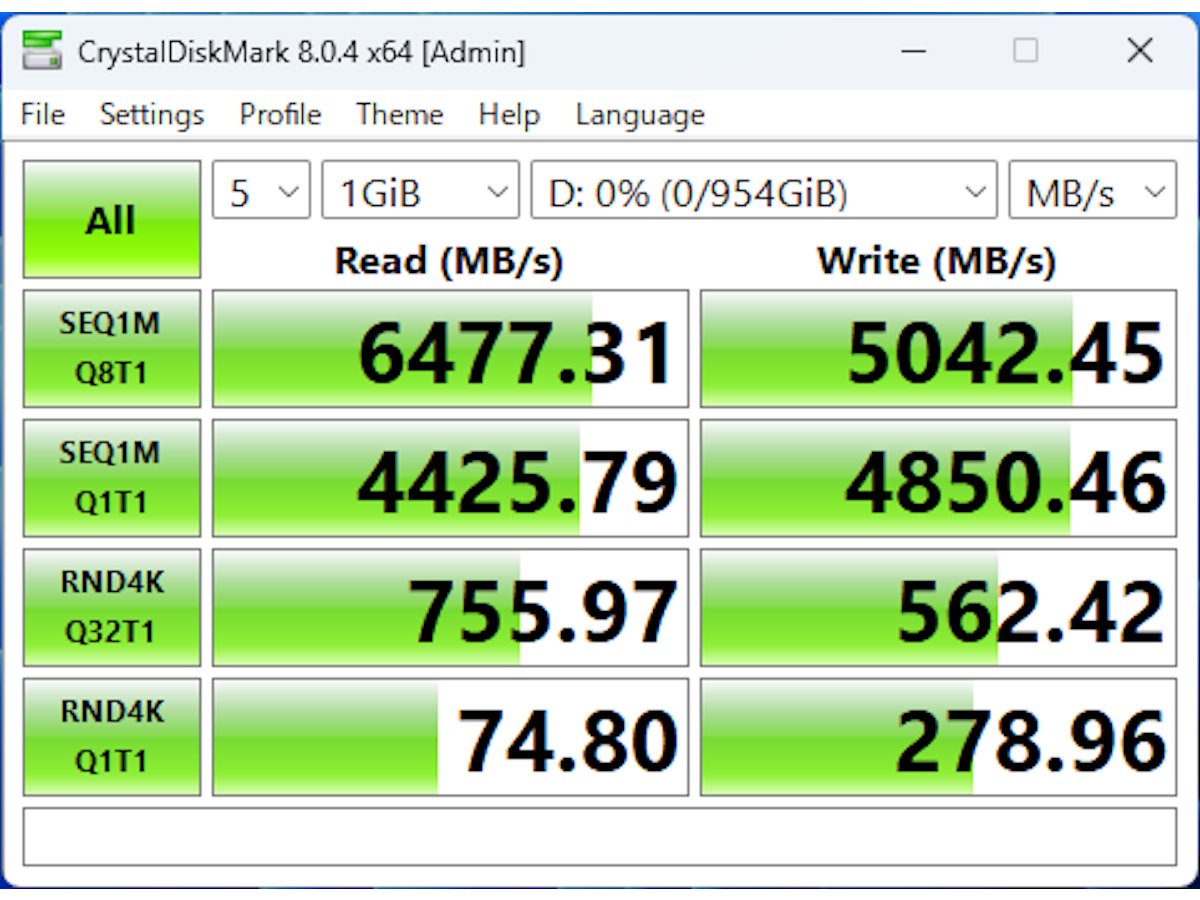Image resolution: width=1200 pixels, height=900 pixels.
Task: Open the Profile menu
Action: tap(279, 114)
